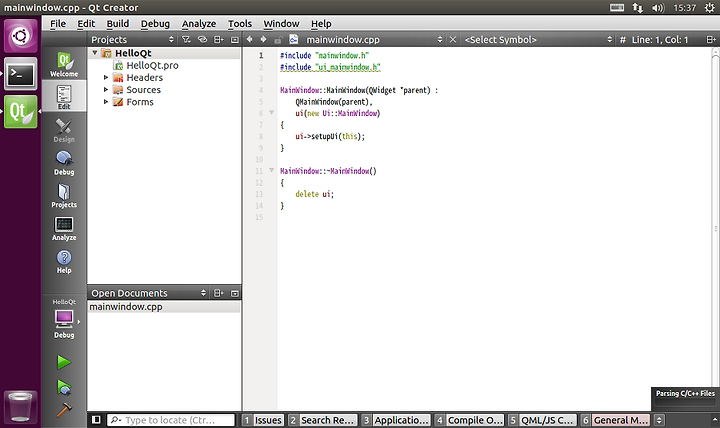
Task: Open the Build menu
Action: pyautogui.click(x=118, y=24)
